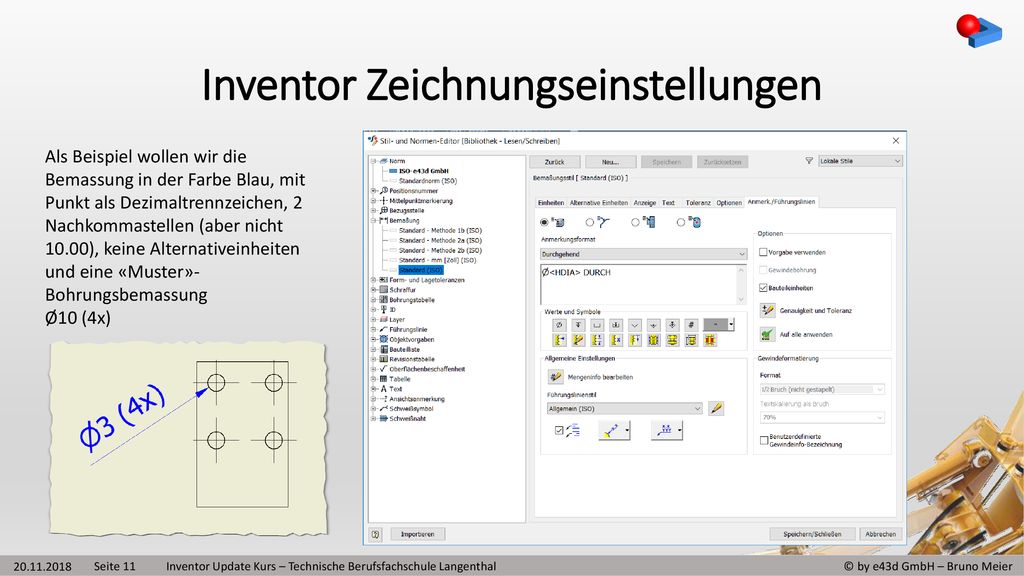Switch to the Toleranz tab
1024x576 pixels.
tap(698, 202)
